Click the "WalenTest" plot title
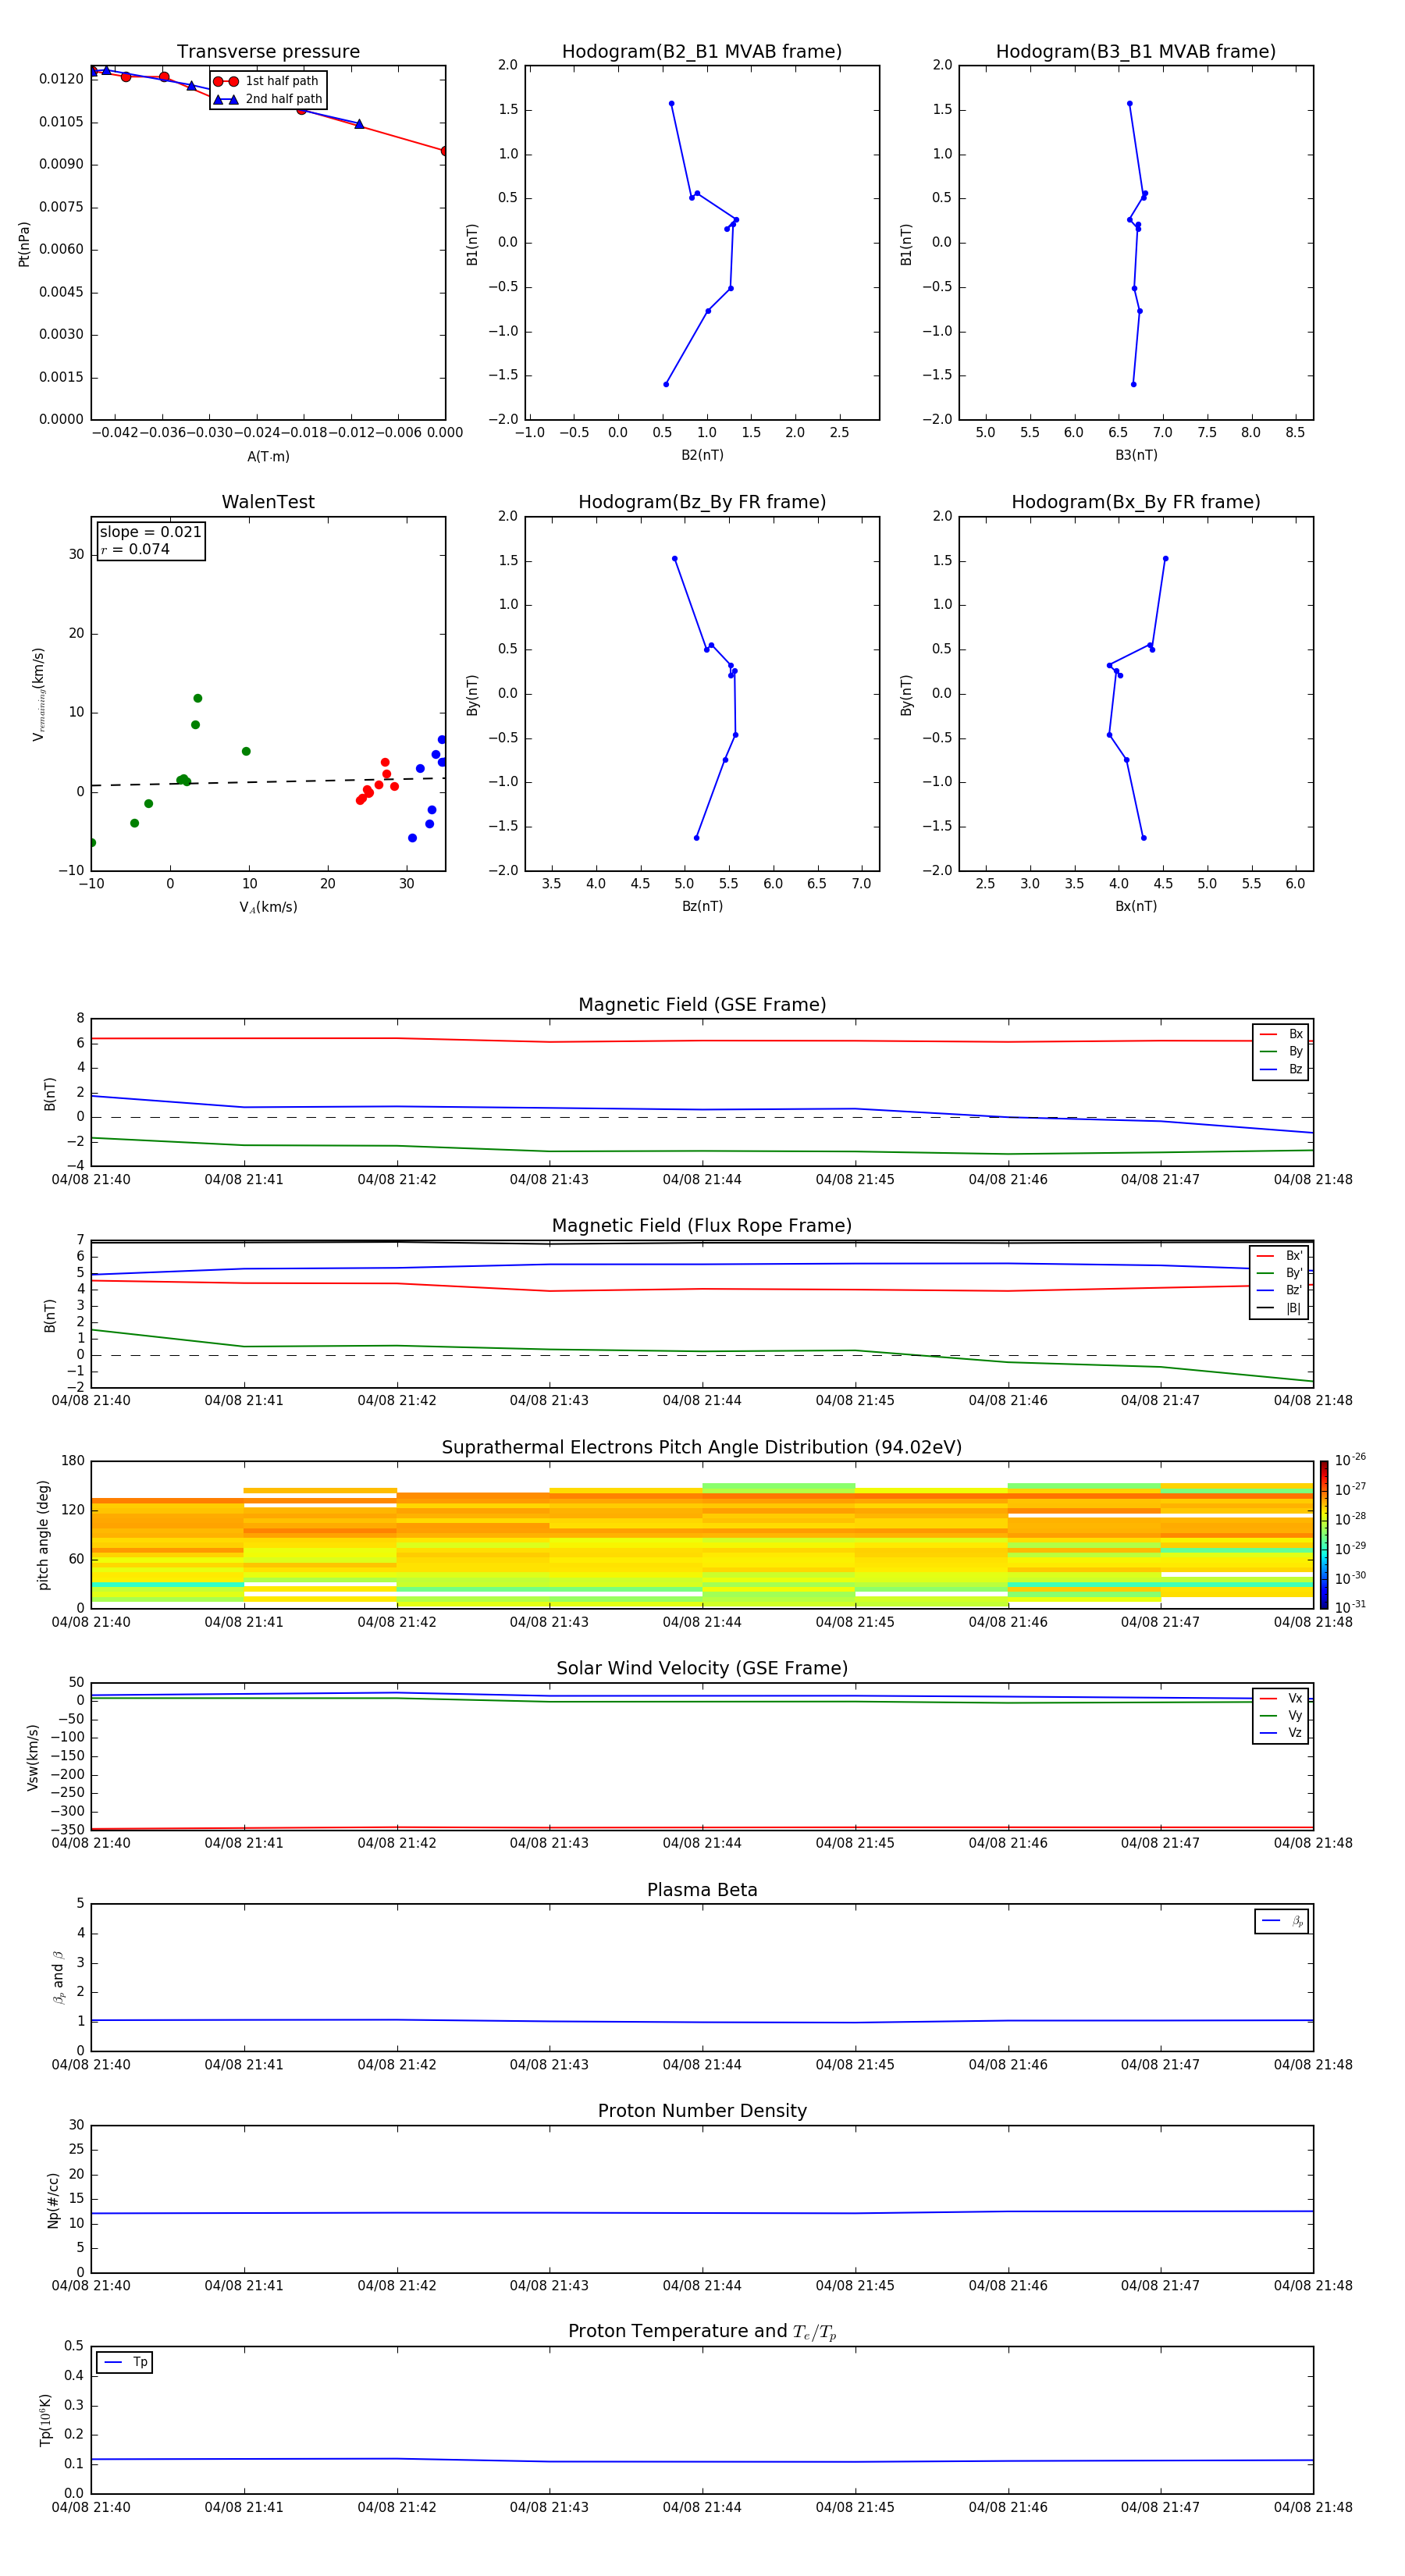 click(x=268, y=502)
